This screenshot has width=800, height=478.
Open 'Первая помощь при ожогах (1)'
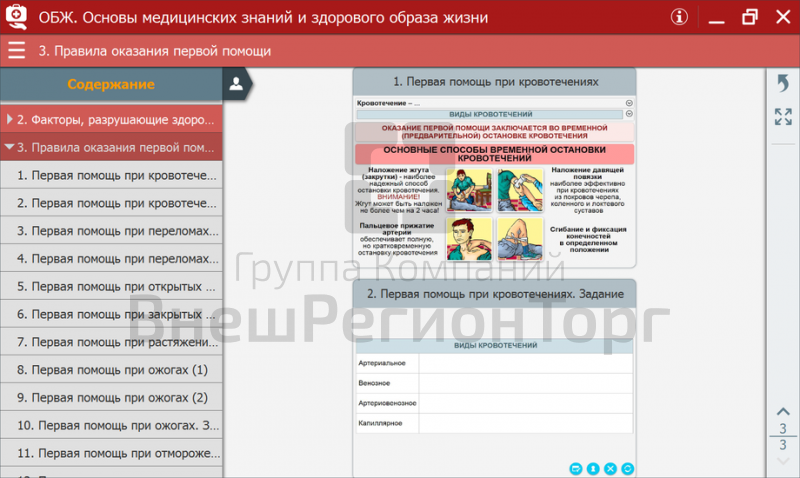tap(112, 370)
